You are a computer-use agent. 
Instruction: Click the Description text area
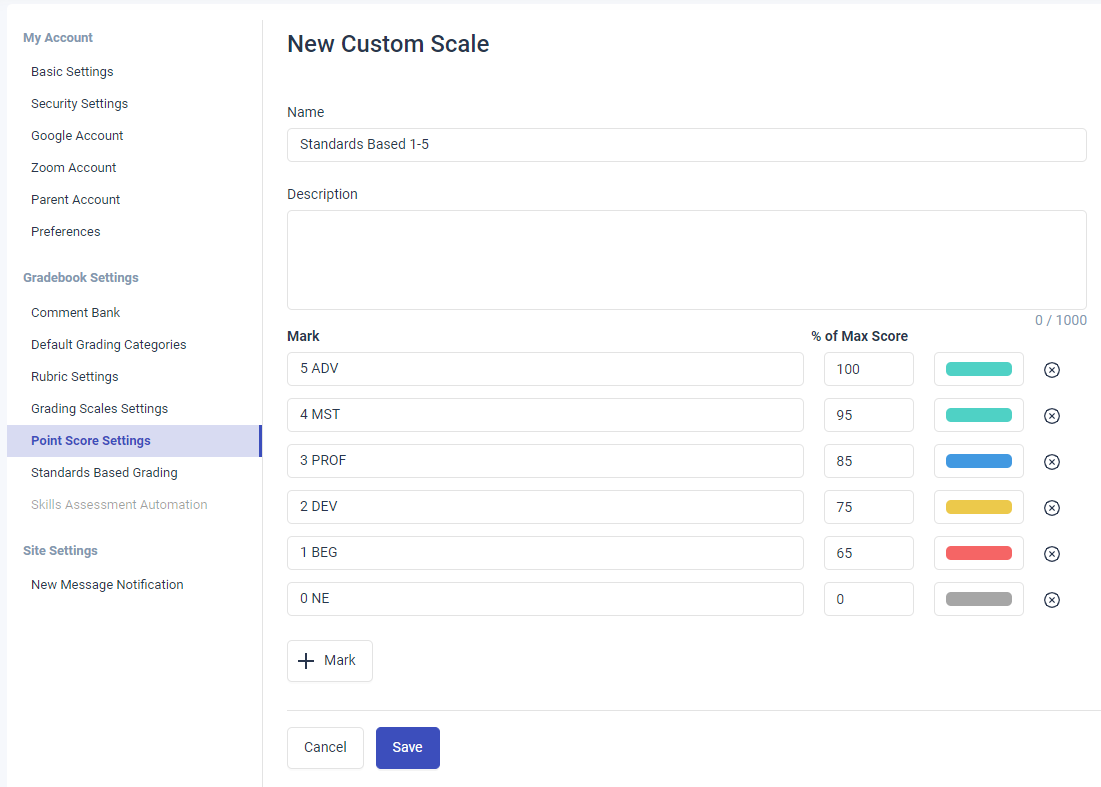point(686,260)
